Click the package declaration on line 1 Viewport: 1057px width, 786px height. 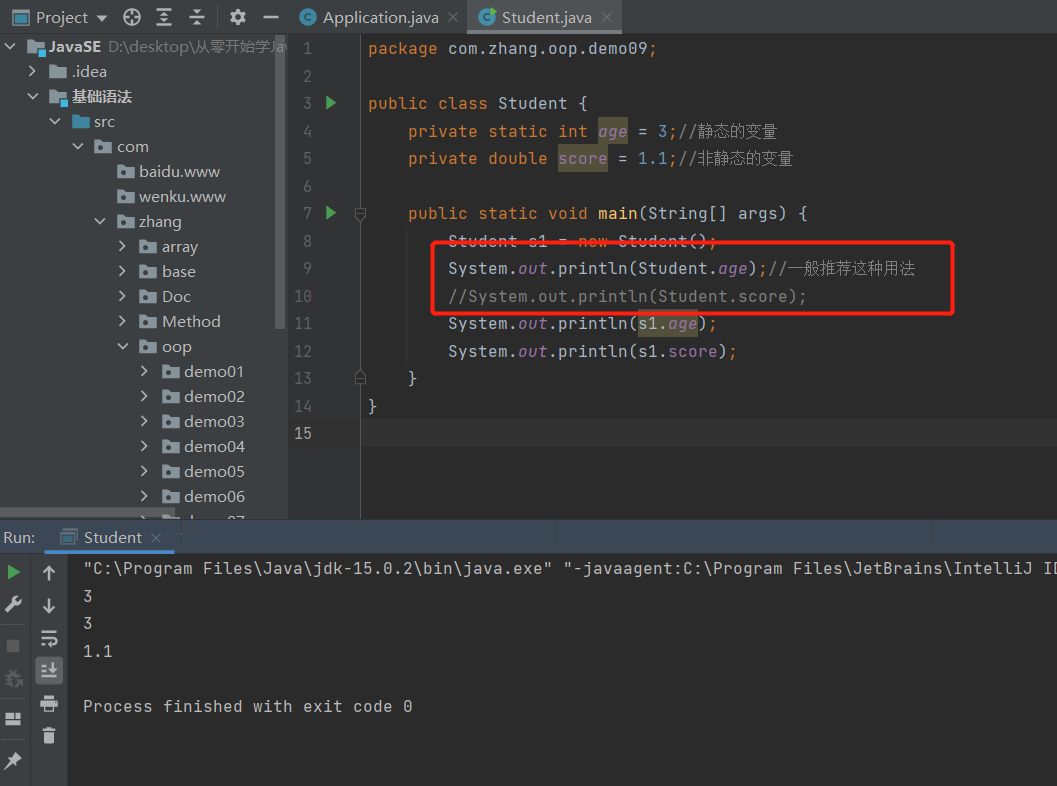tap(512, 49)
